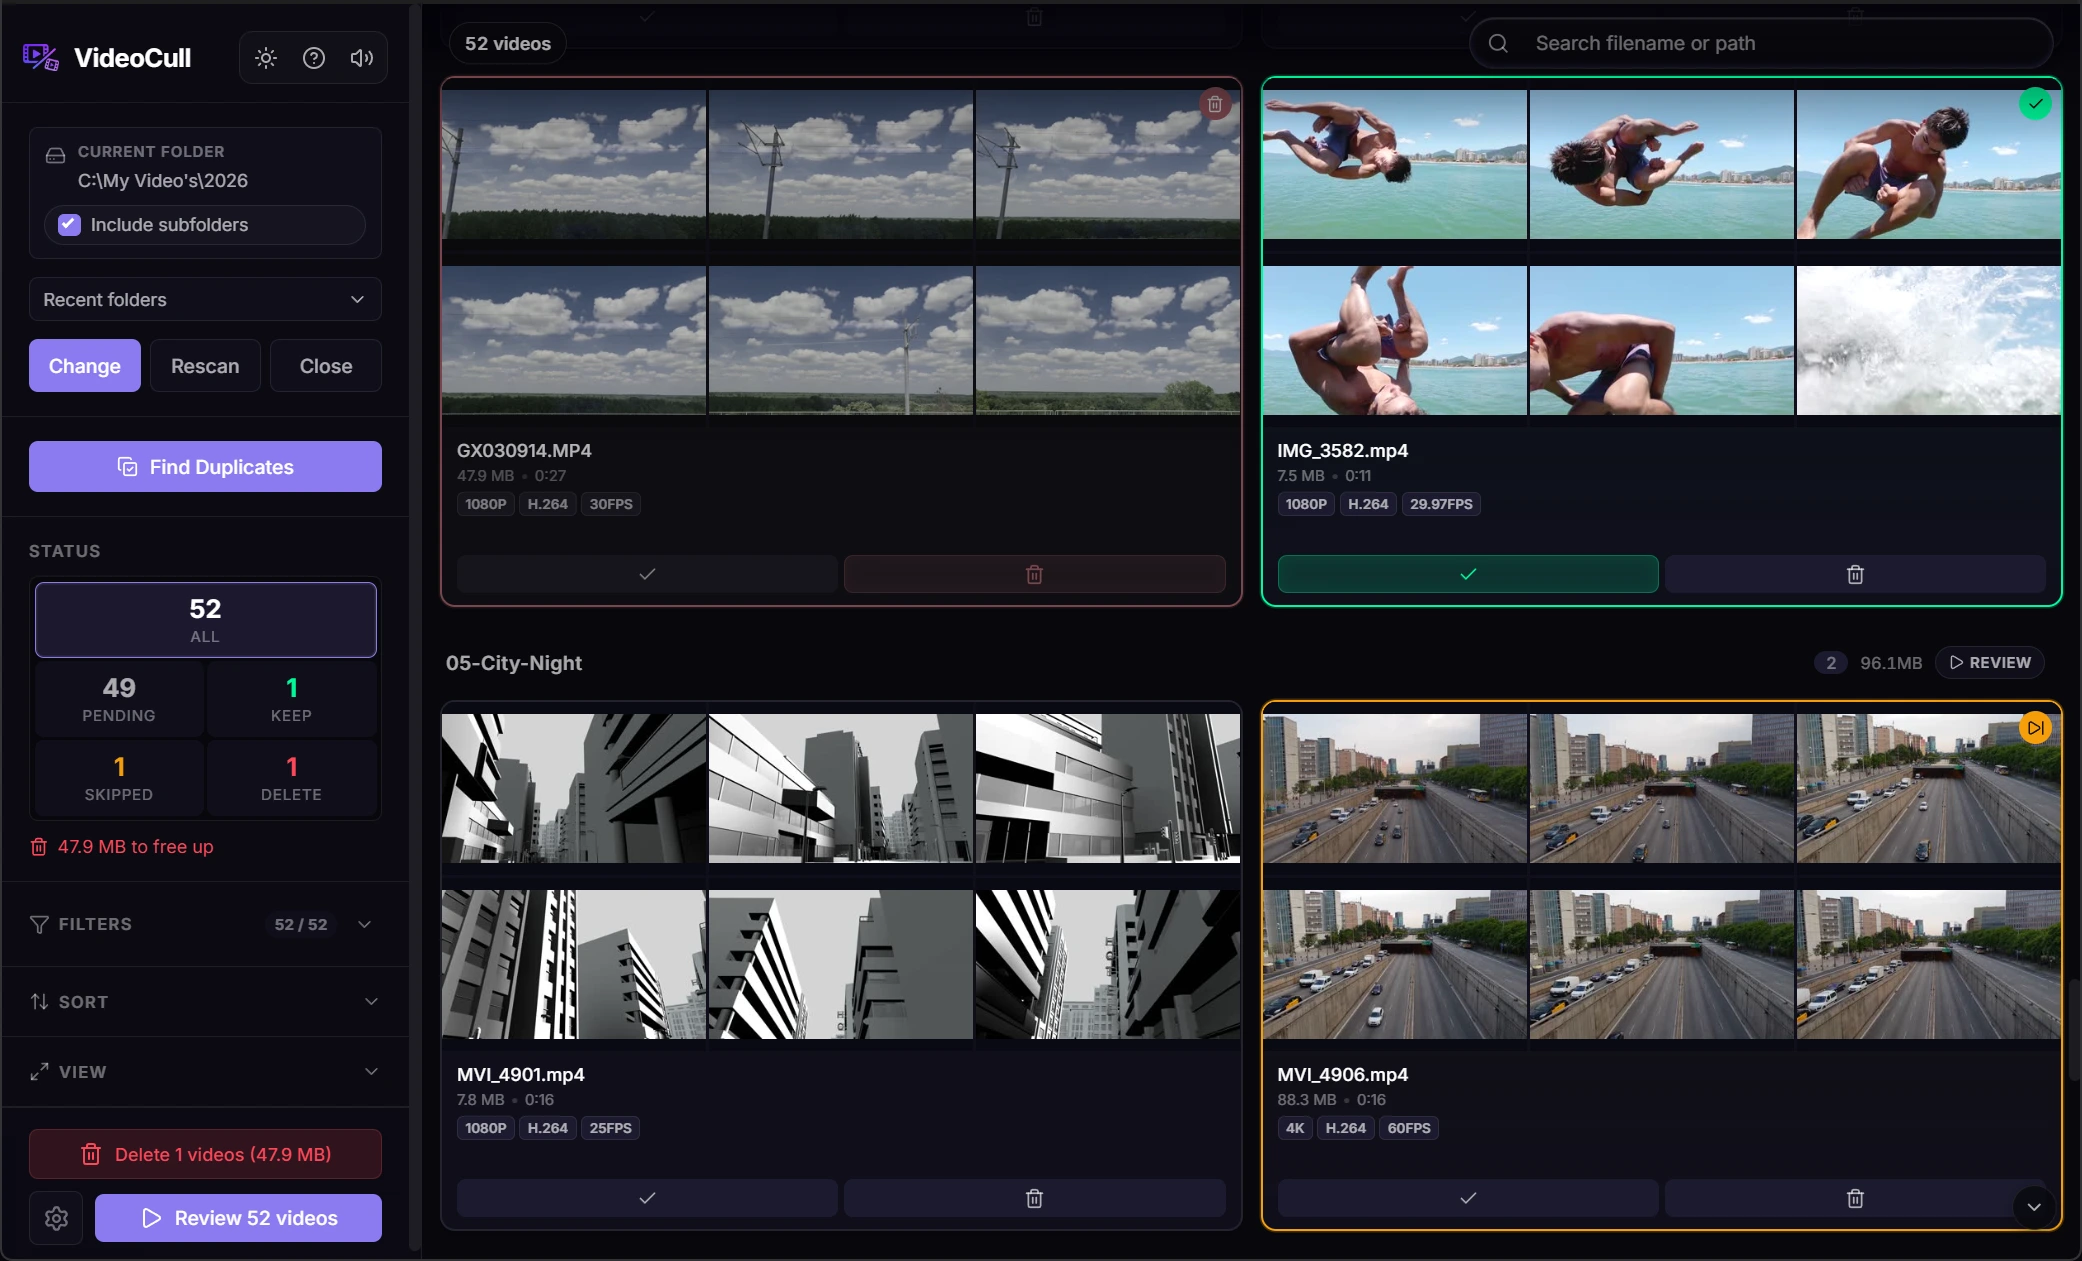Toggle the light/dark theme sun icon
2082x1261 pixels.
click(266, 58)
